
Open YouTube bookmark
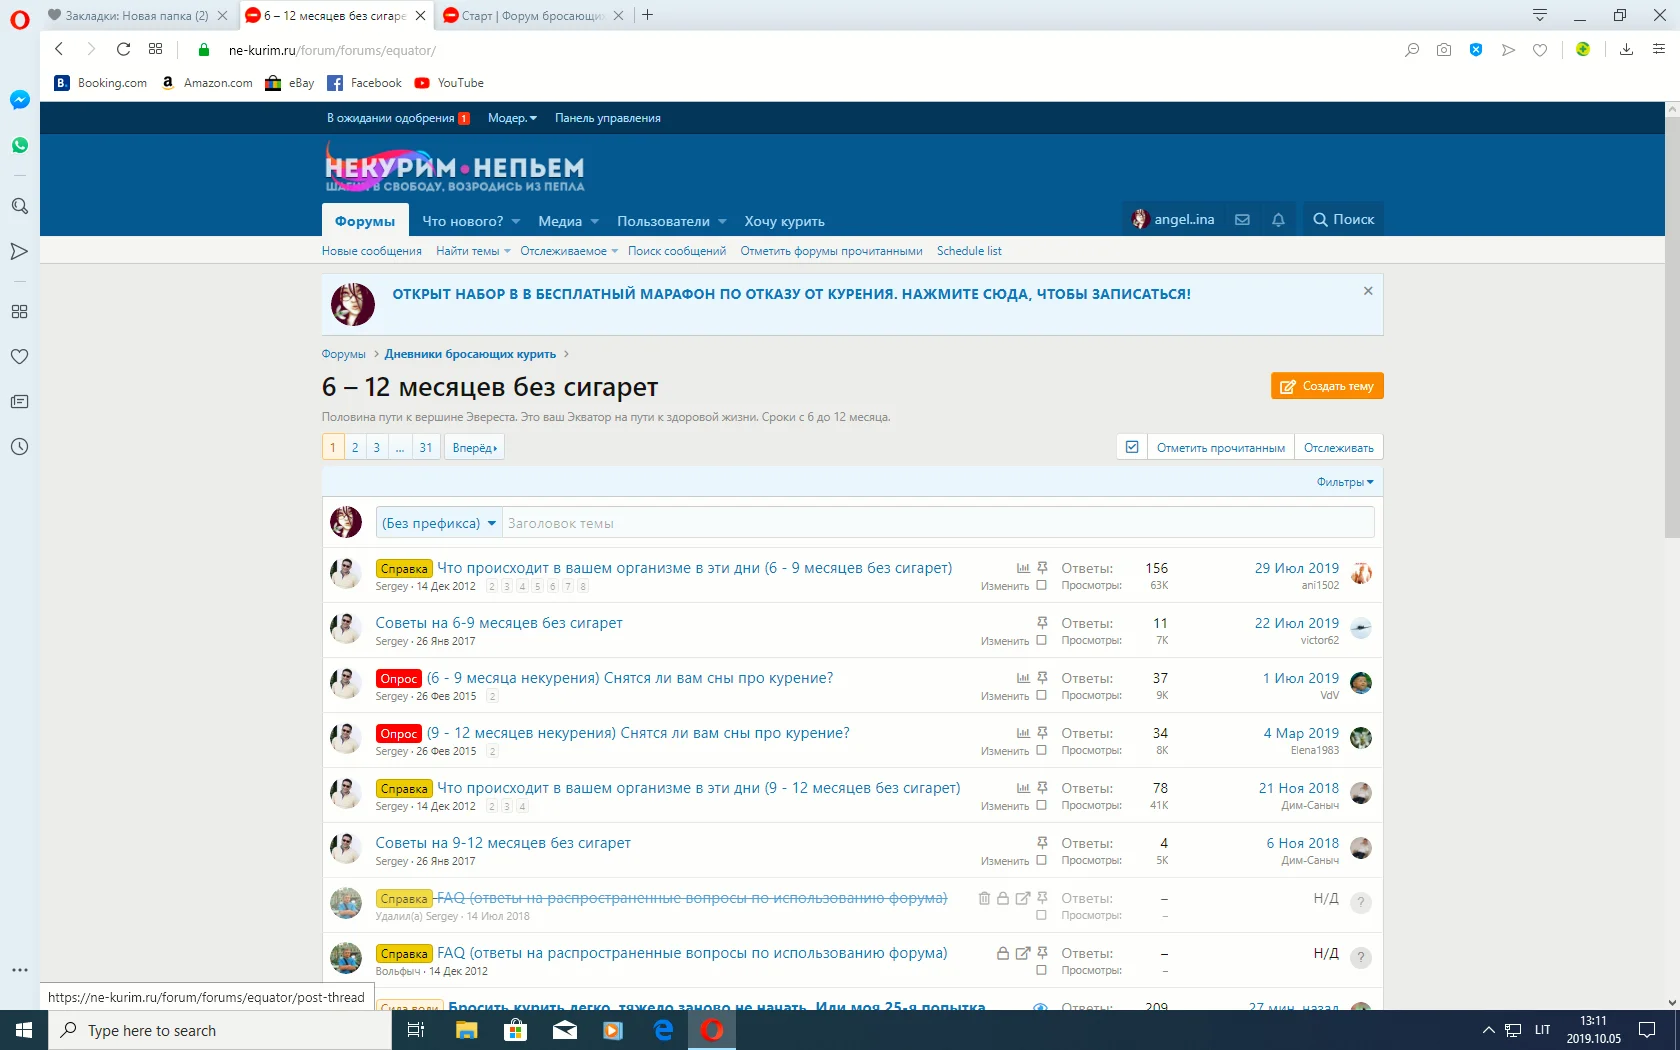pyautogui.click(x=450, y=83)
